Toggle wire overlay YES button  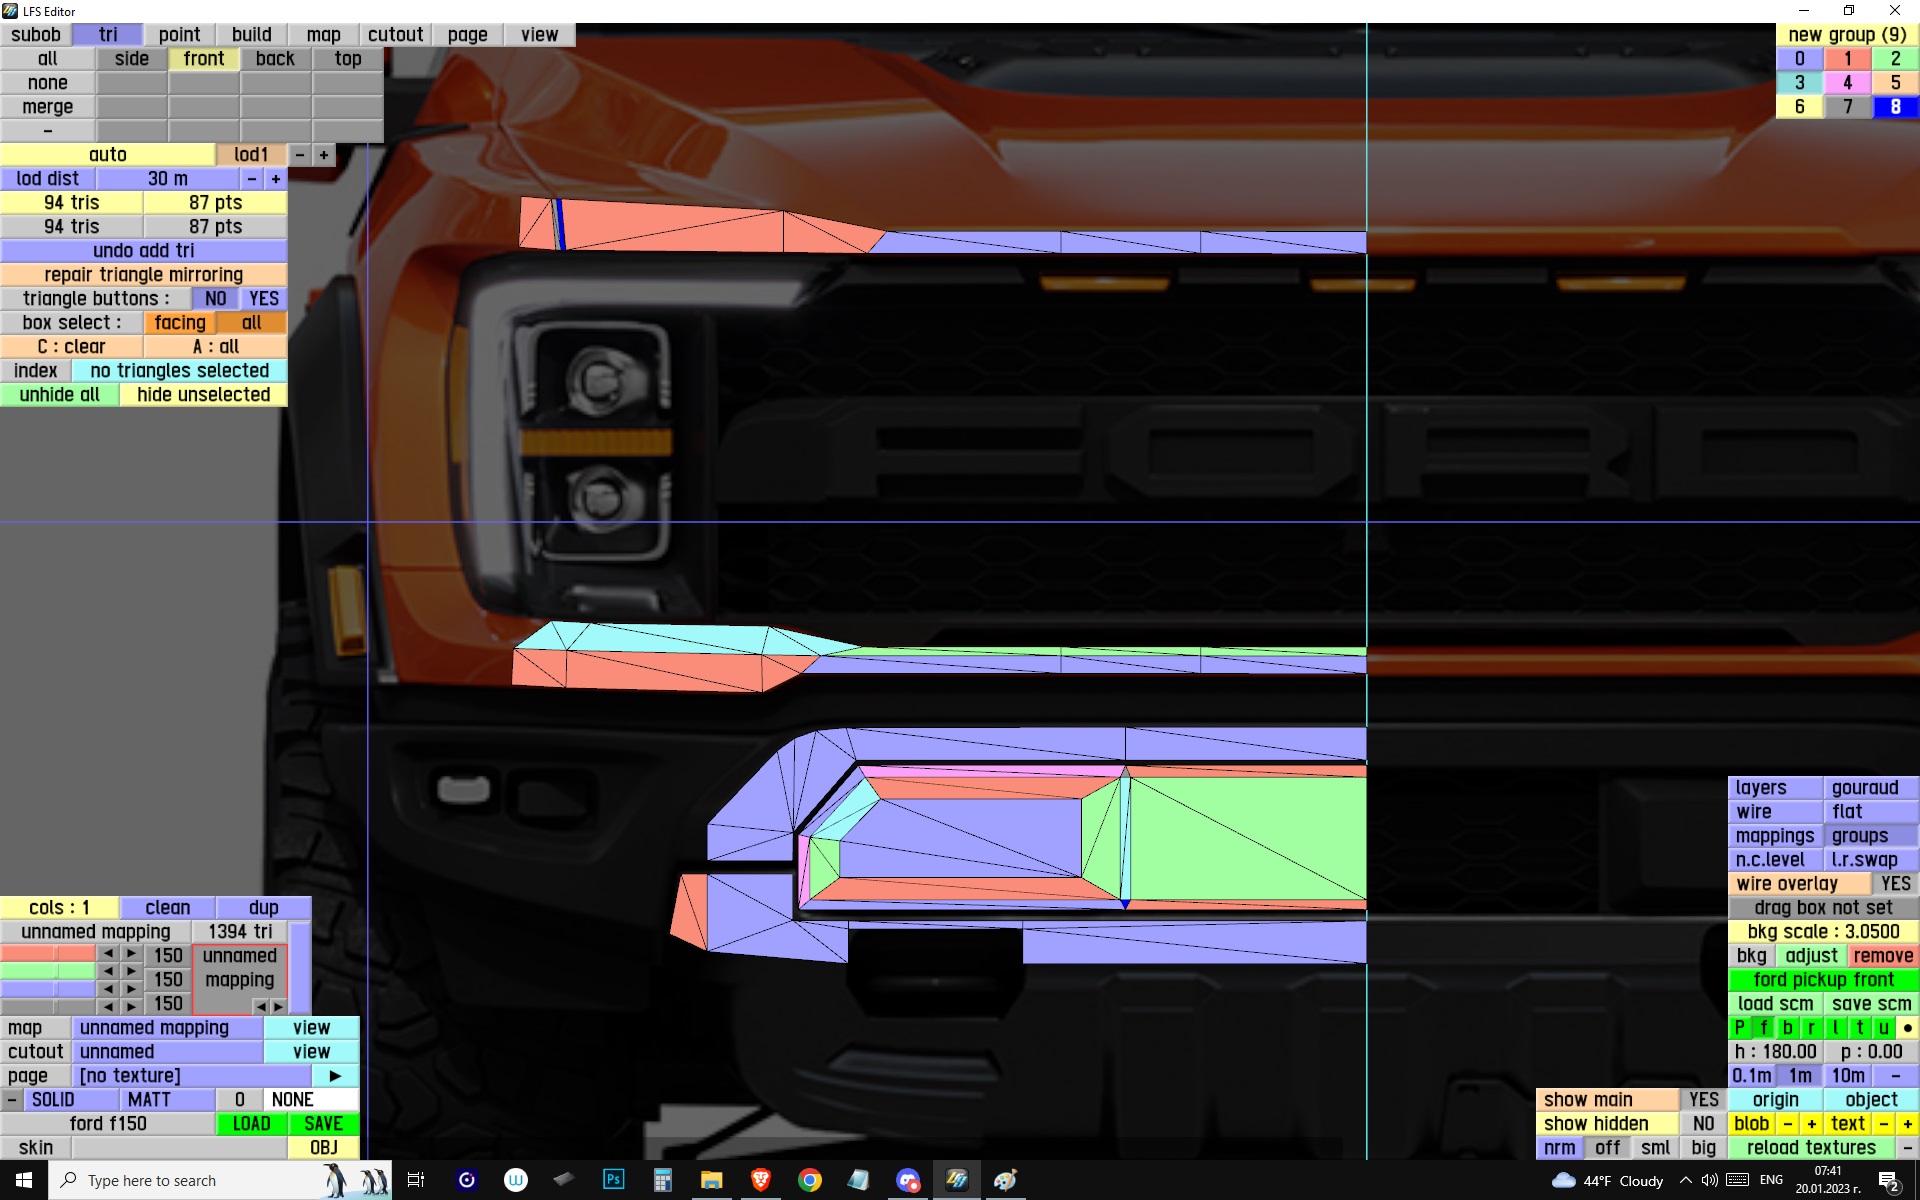pos(1894,884)
